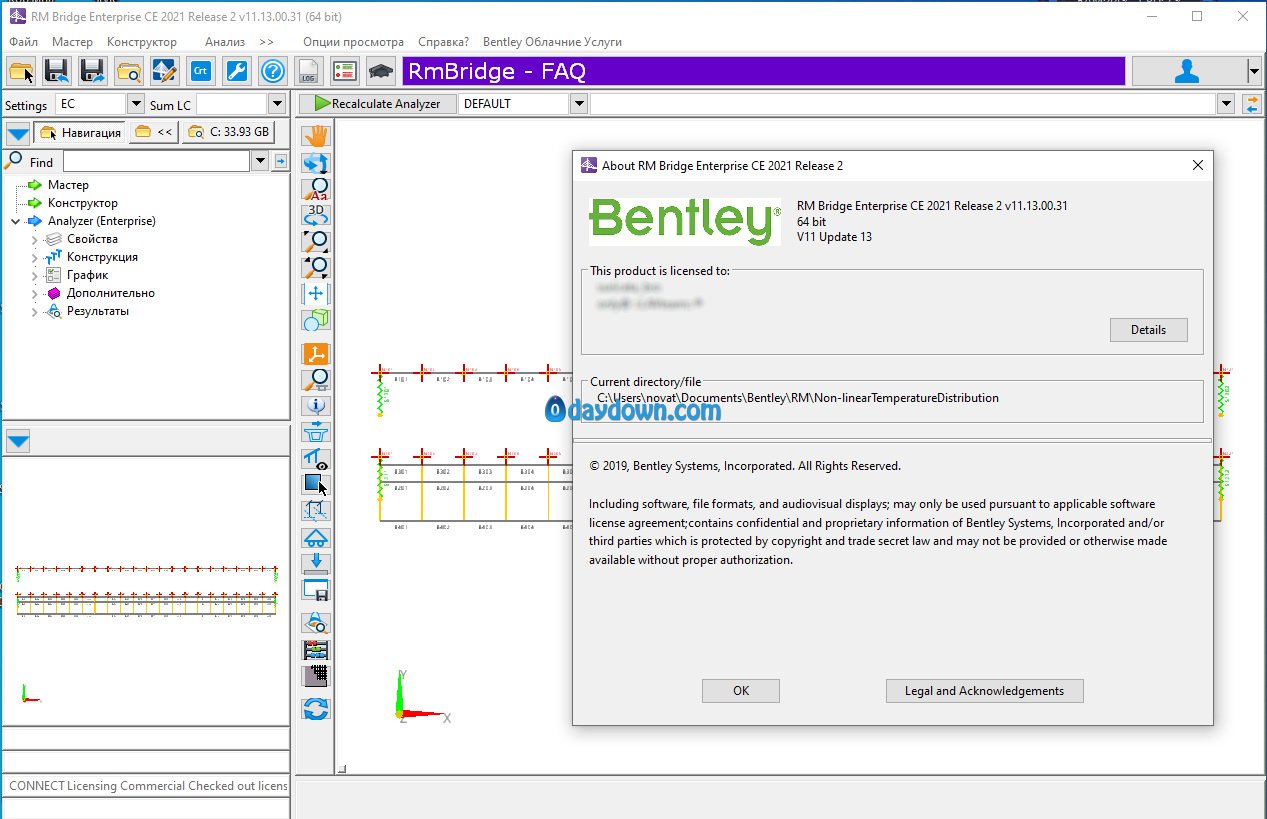This screenshot has height=819, width=1267.
Task: Expand the График tree node
Action: [35, 275]
